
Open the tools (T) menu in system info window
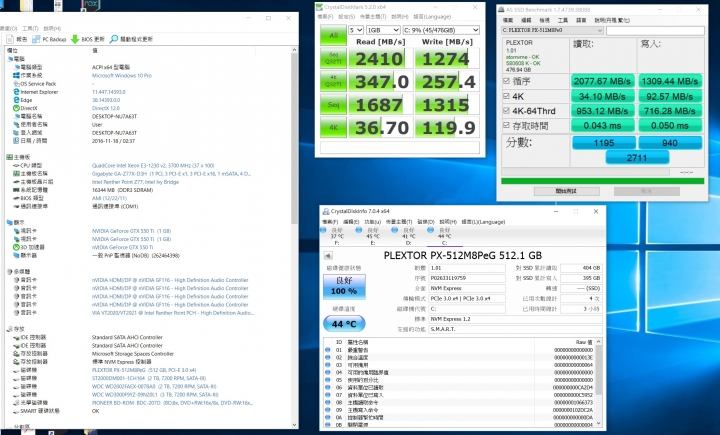click(30, 28)
